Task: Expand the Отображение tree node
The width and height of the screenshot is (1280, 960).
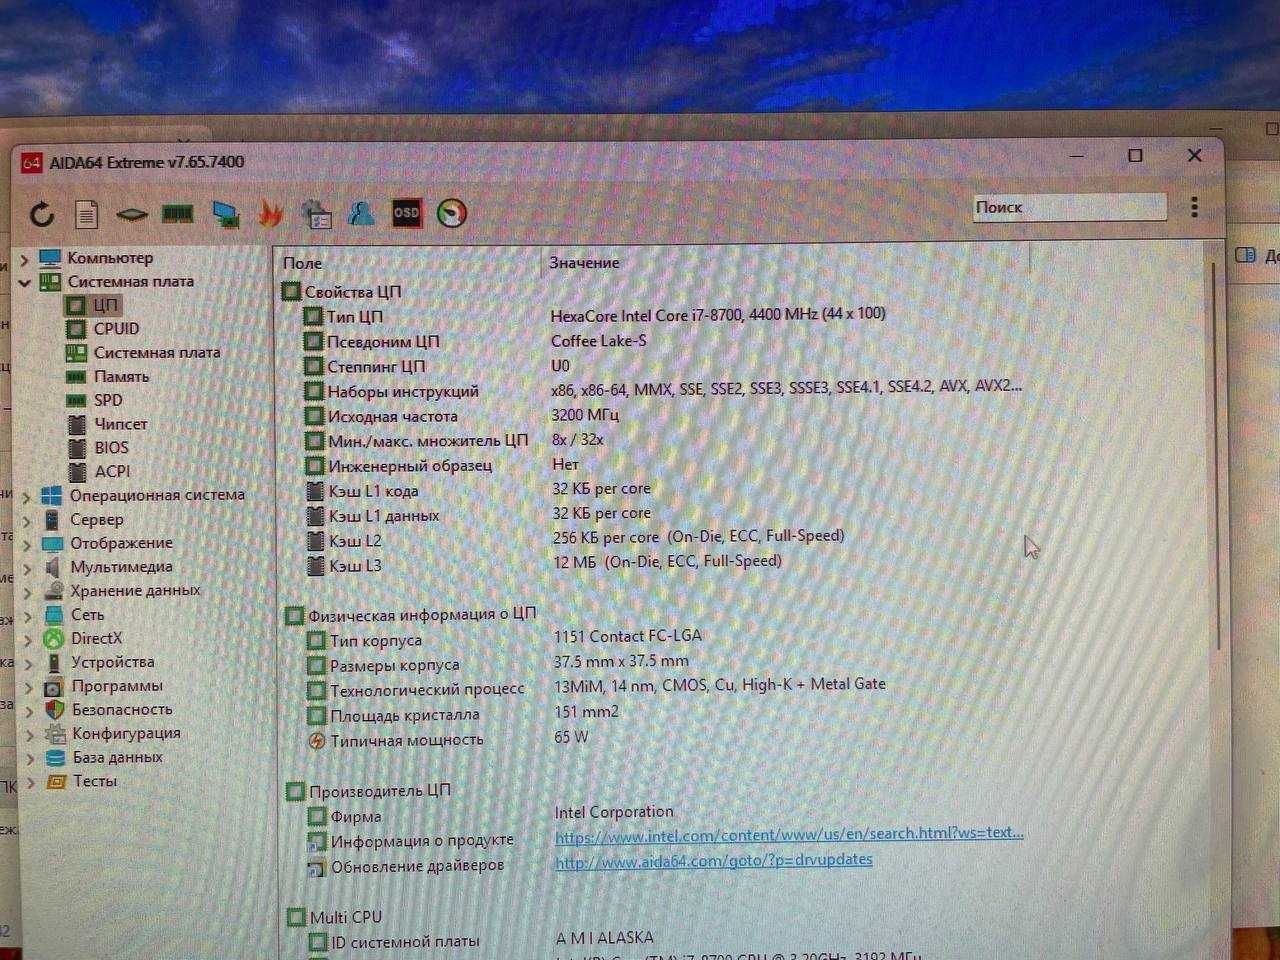Action: (27, 544)
